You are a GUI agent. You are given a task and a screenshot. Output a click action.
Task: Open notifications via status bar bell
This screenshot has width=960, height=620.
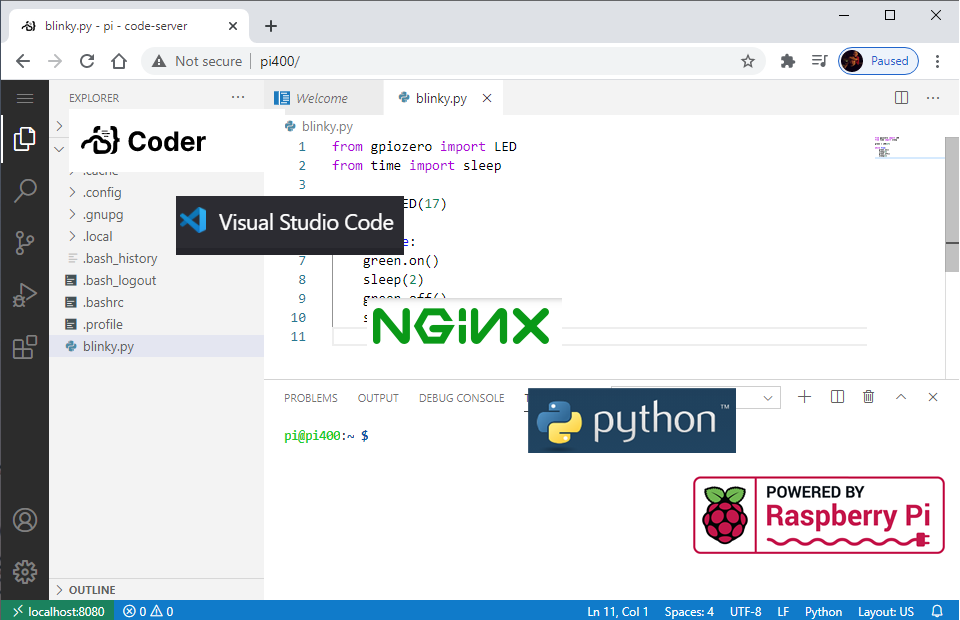point(937,611)
